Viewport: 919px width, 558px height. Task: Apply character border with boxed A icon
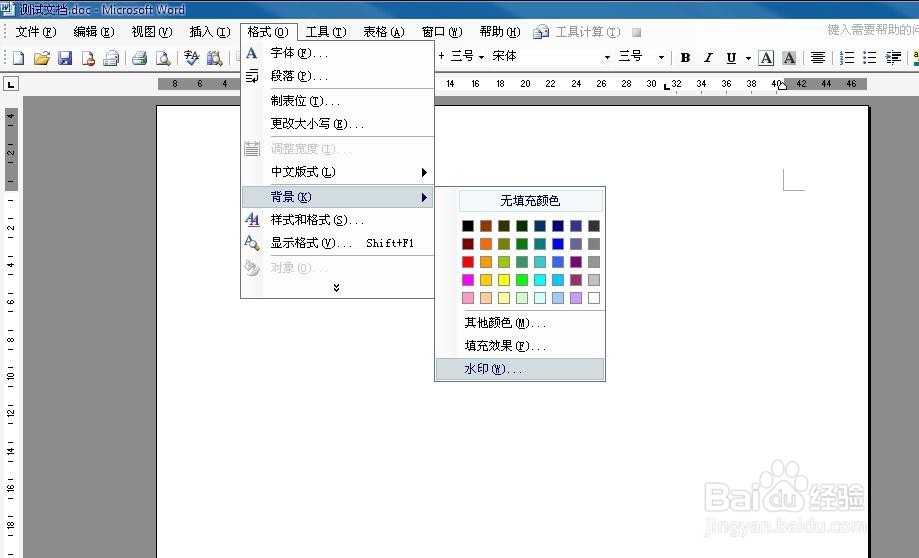click(x=766, y=57)
